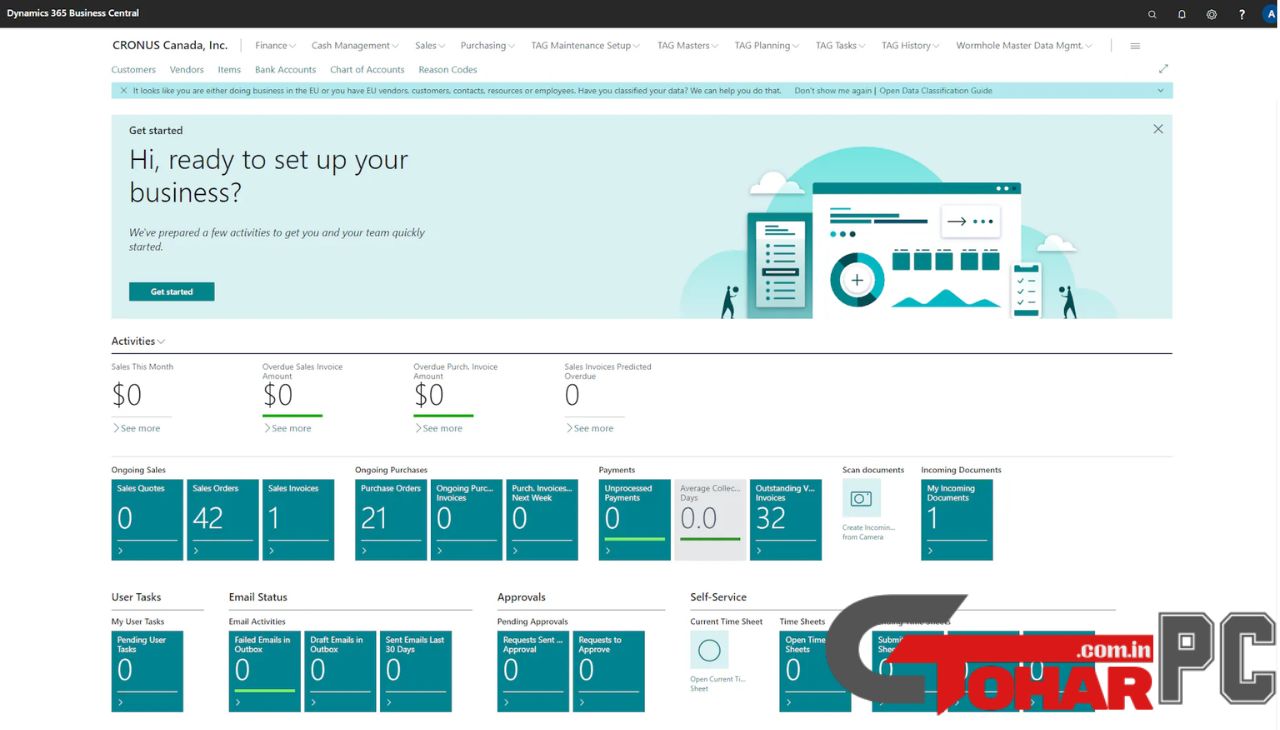This screenshot has height=730, width=1280.
Task: Go to Items
Action: click(229, 70)
